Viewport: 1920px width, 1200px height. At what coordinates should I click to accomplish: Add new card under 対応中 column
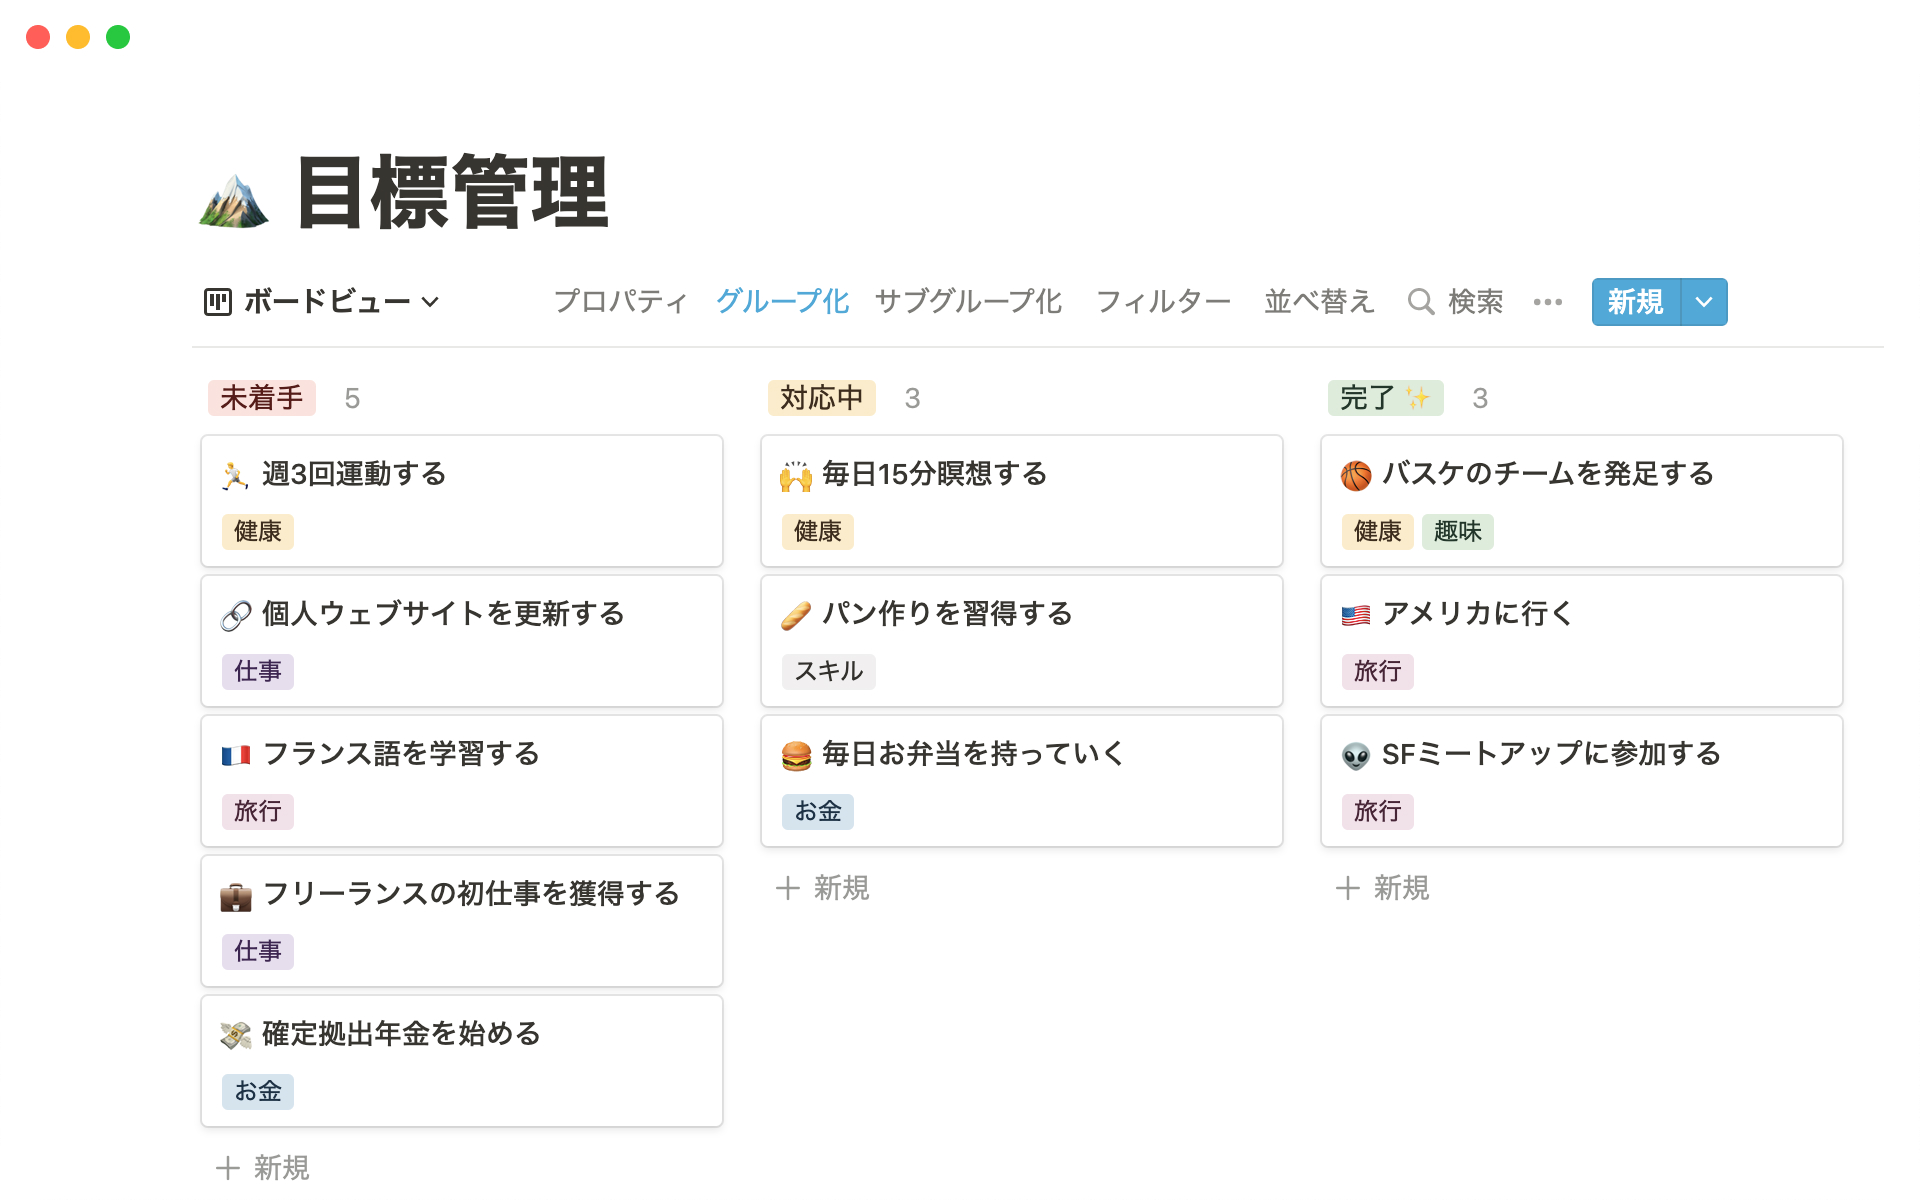[822, 888]
